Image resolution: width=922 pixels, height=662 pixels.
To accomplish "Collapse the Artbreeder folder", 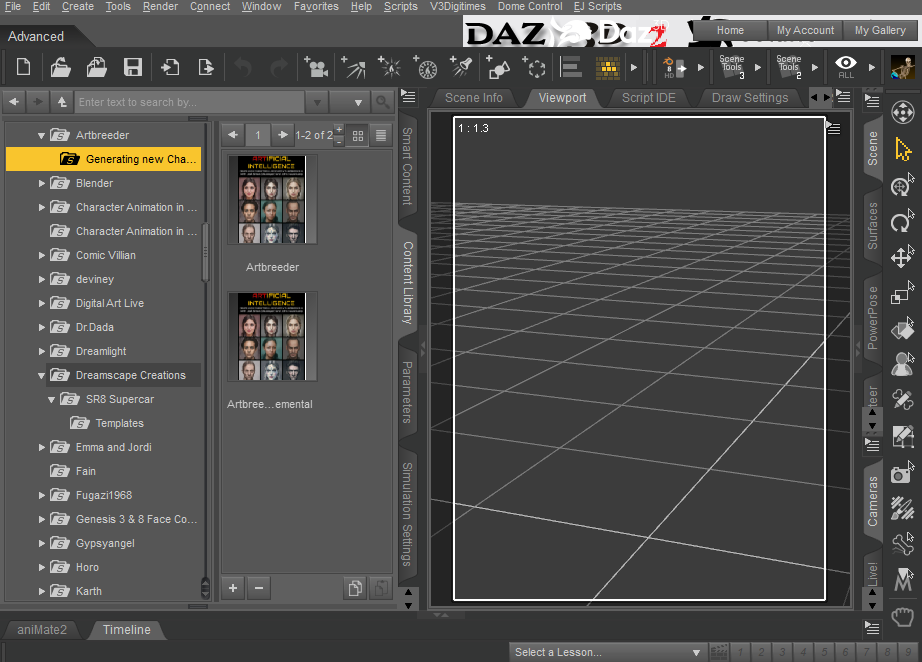I will [x=41, y=135].
